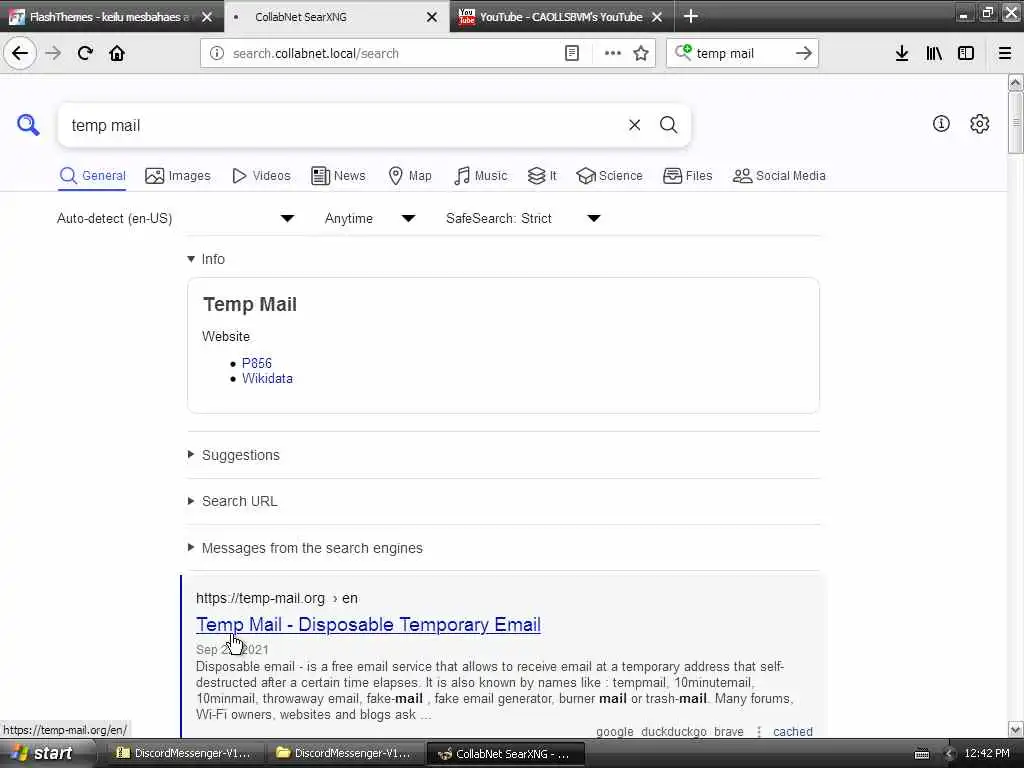The height and width of the screenshot is (768, 1024).
Task: Go to the browser home page
Action: [117, 53]
